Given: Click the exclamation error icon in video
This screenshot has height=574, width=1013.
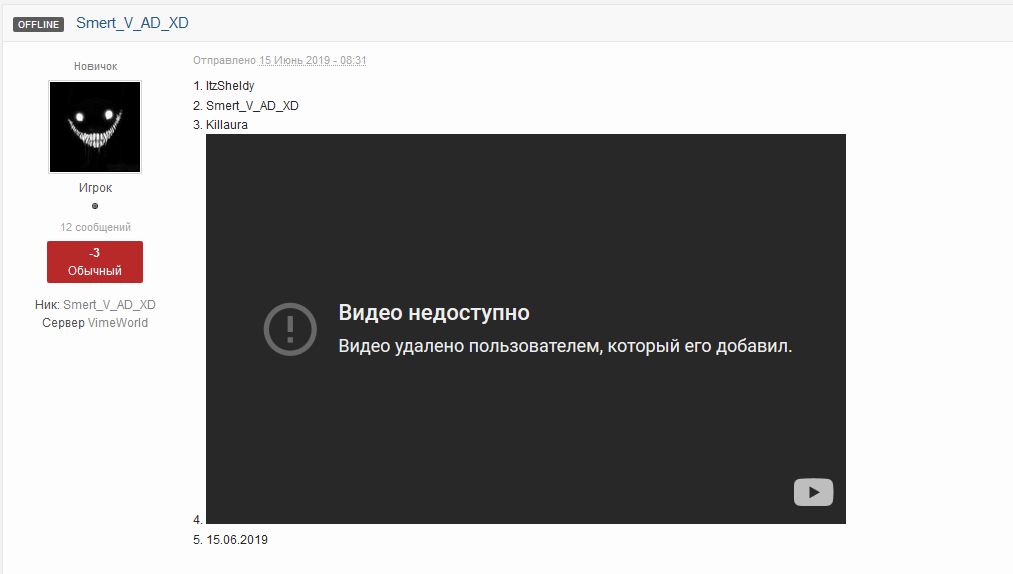Looking at the screenshot, I should pos(290,328).
